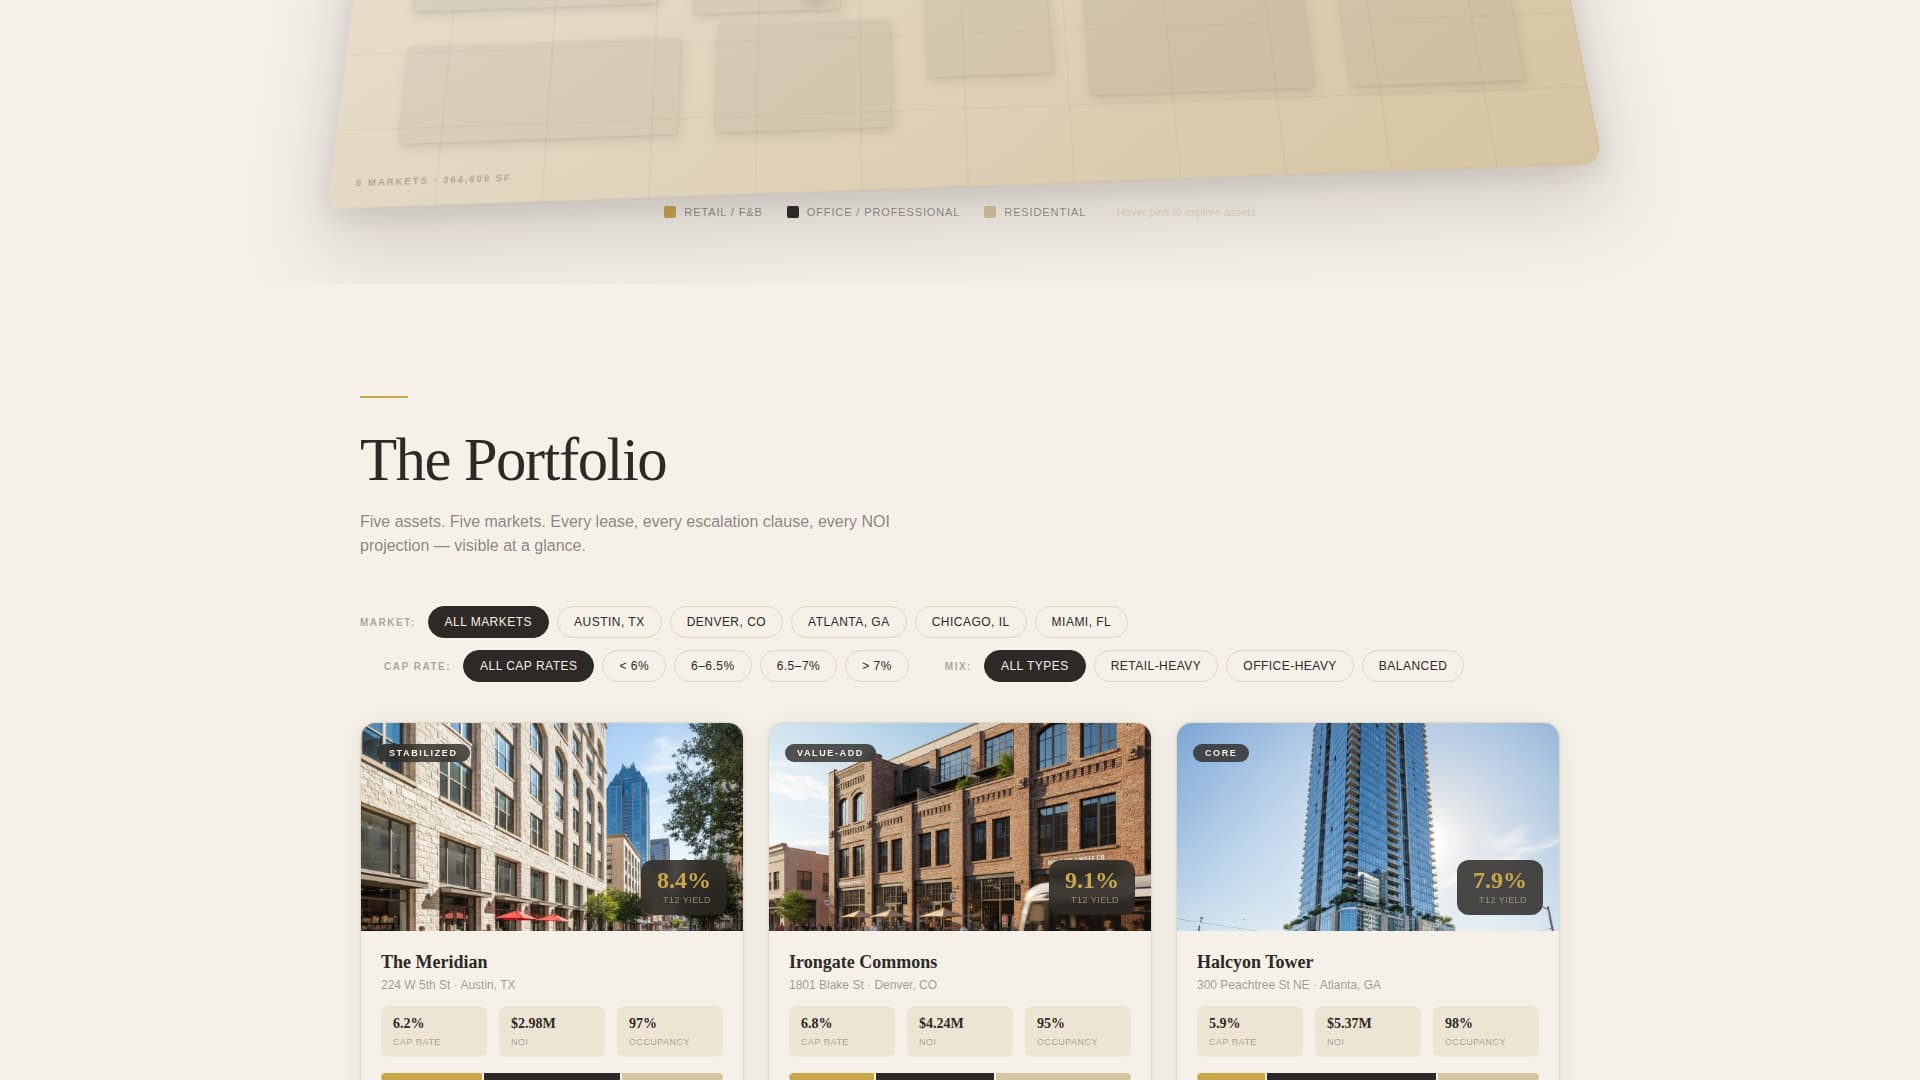
Task: Click the ALL MARKETS filter
Action: 488,621
